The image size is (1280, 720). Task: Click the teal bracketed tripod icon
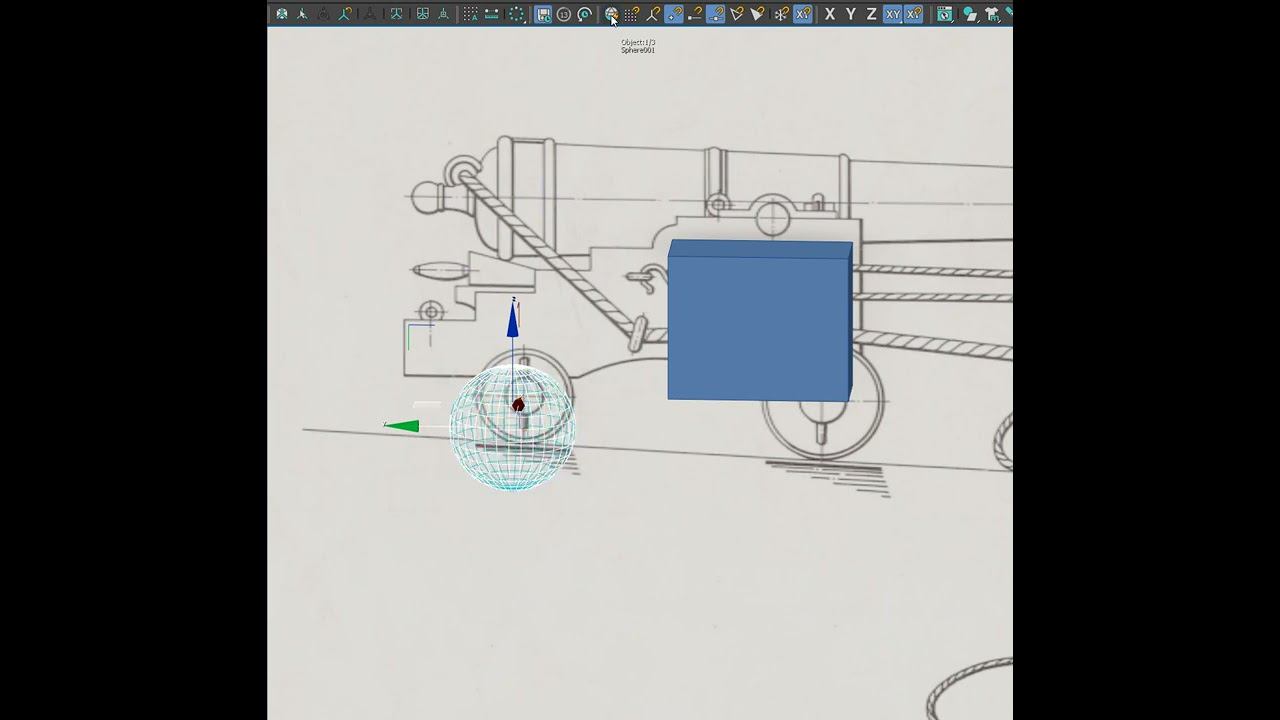tap(397, 14)
